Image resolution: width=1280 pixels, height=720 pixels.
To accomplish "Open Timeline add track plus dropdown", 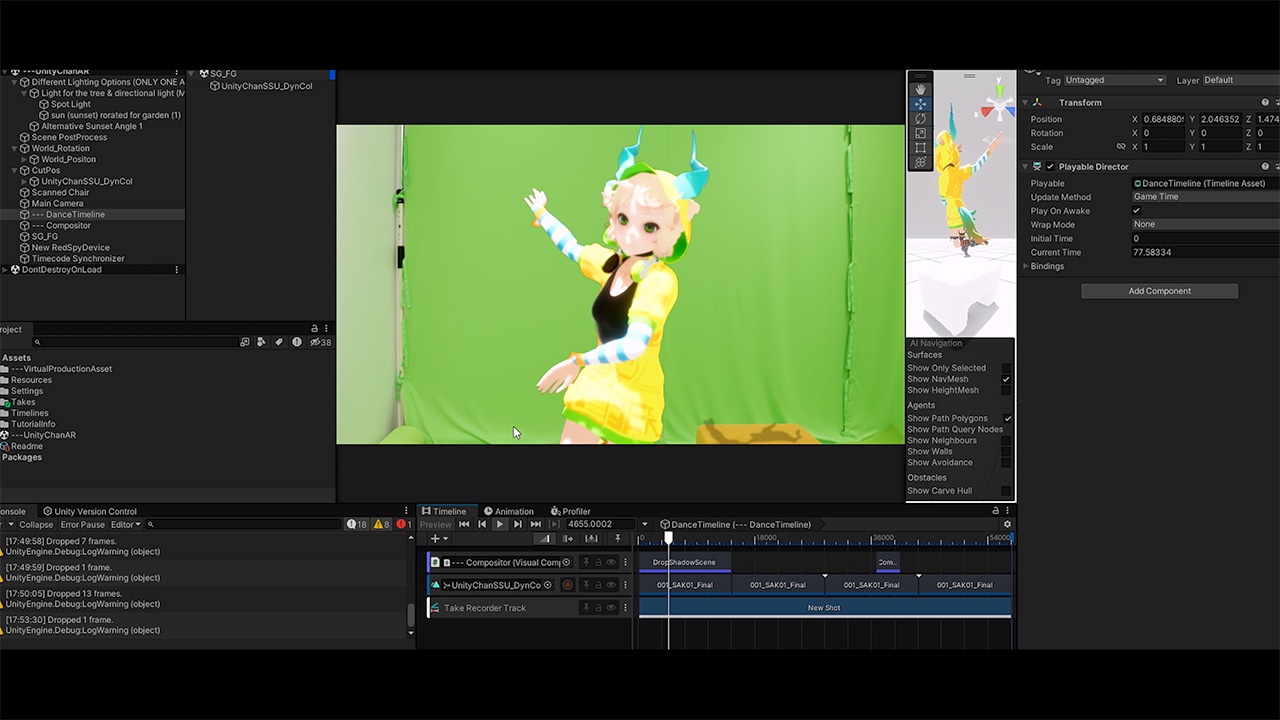I will tap(439, 539).
